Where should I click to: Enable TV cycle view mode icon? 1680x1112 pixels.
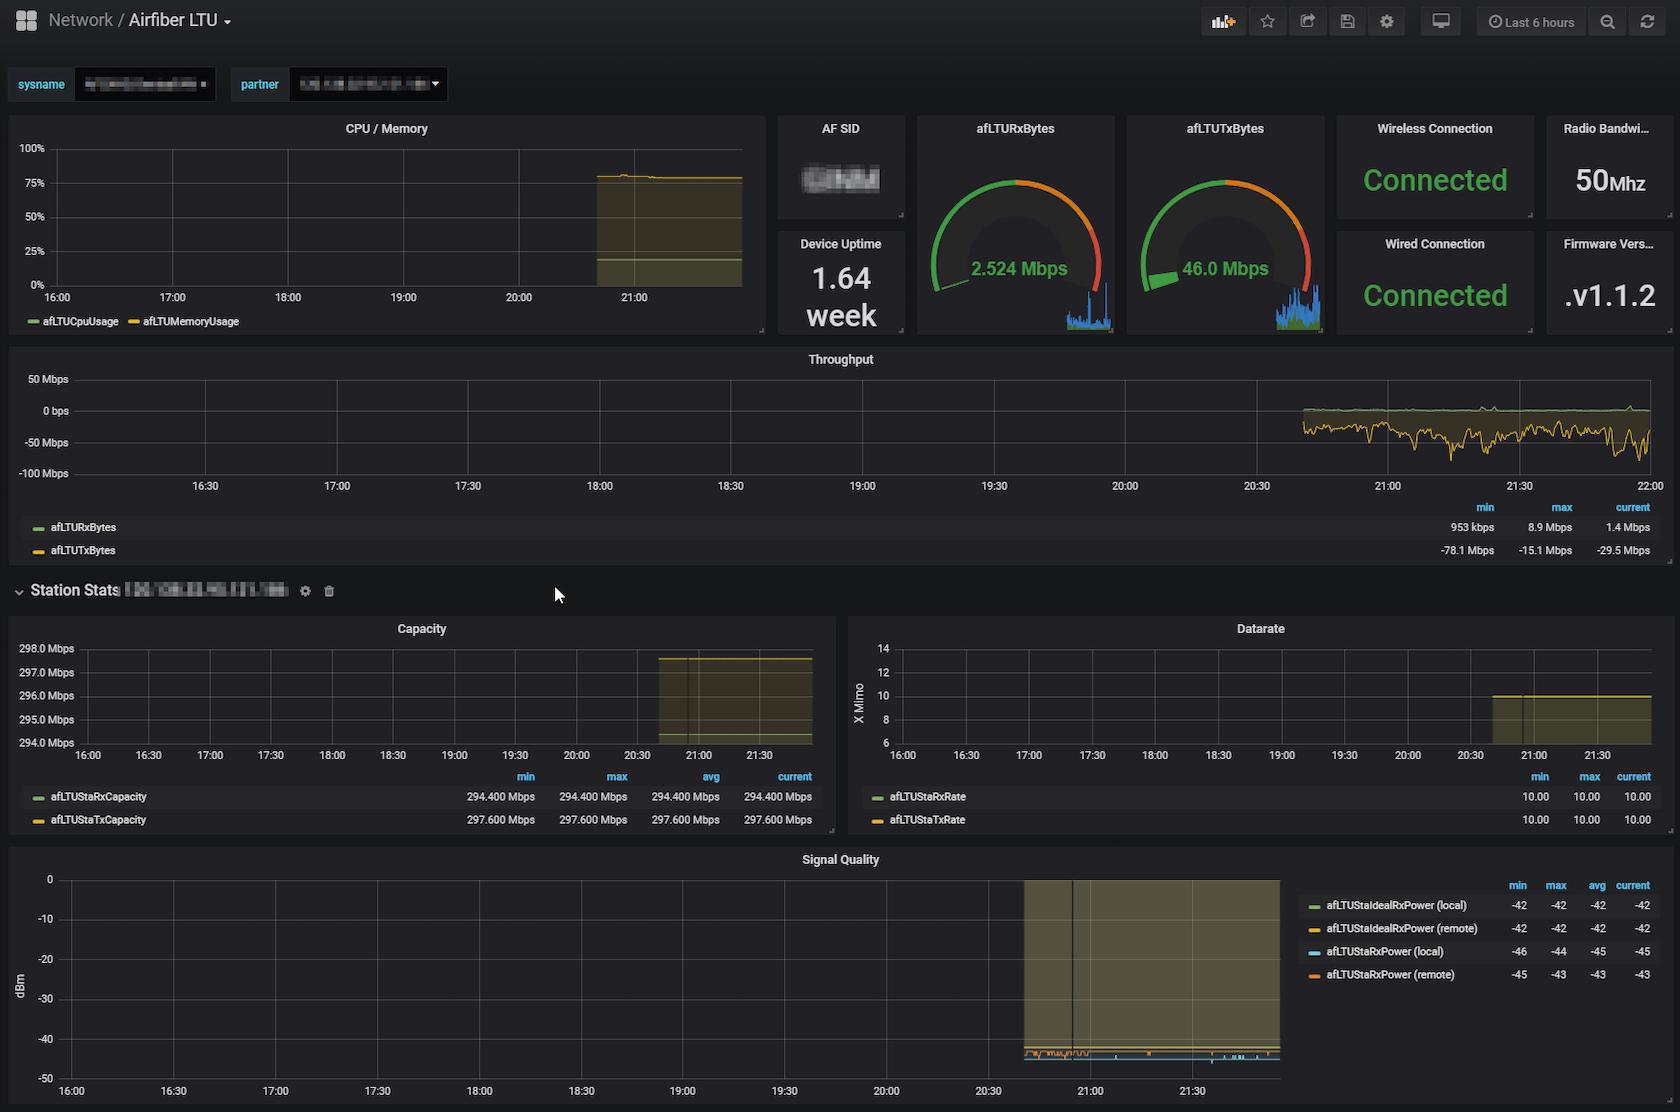(1440, 21)
